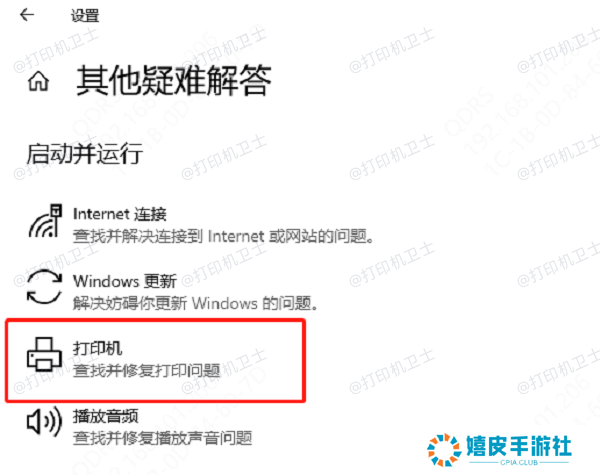
Task: Open the Windows 更新 troubleshooter
Action: (x=172, y=291)
